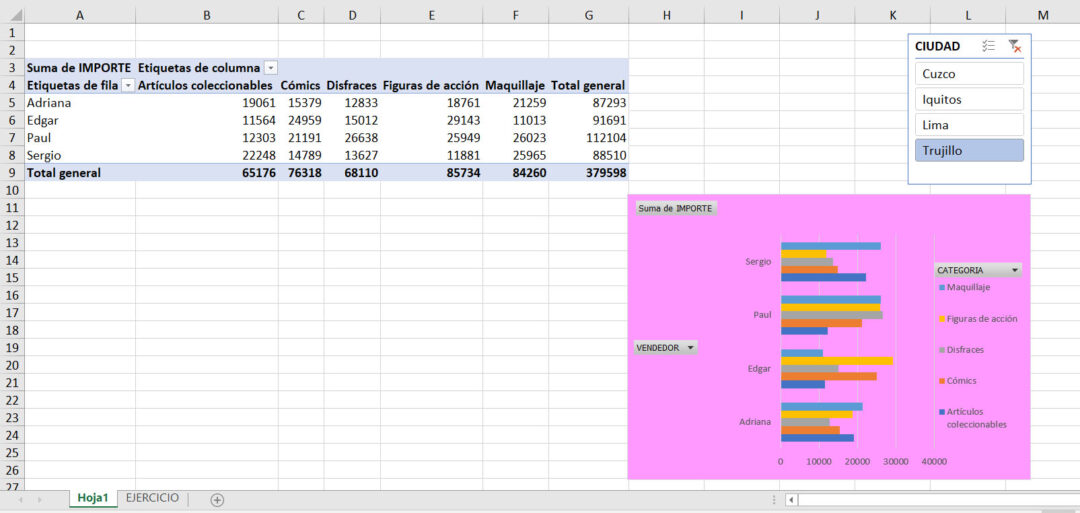
Task: Click the Figuras de acción legend marker
Action: click(942, 319)
